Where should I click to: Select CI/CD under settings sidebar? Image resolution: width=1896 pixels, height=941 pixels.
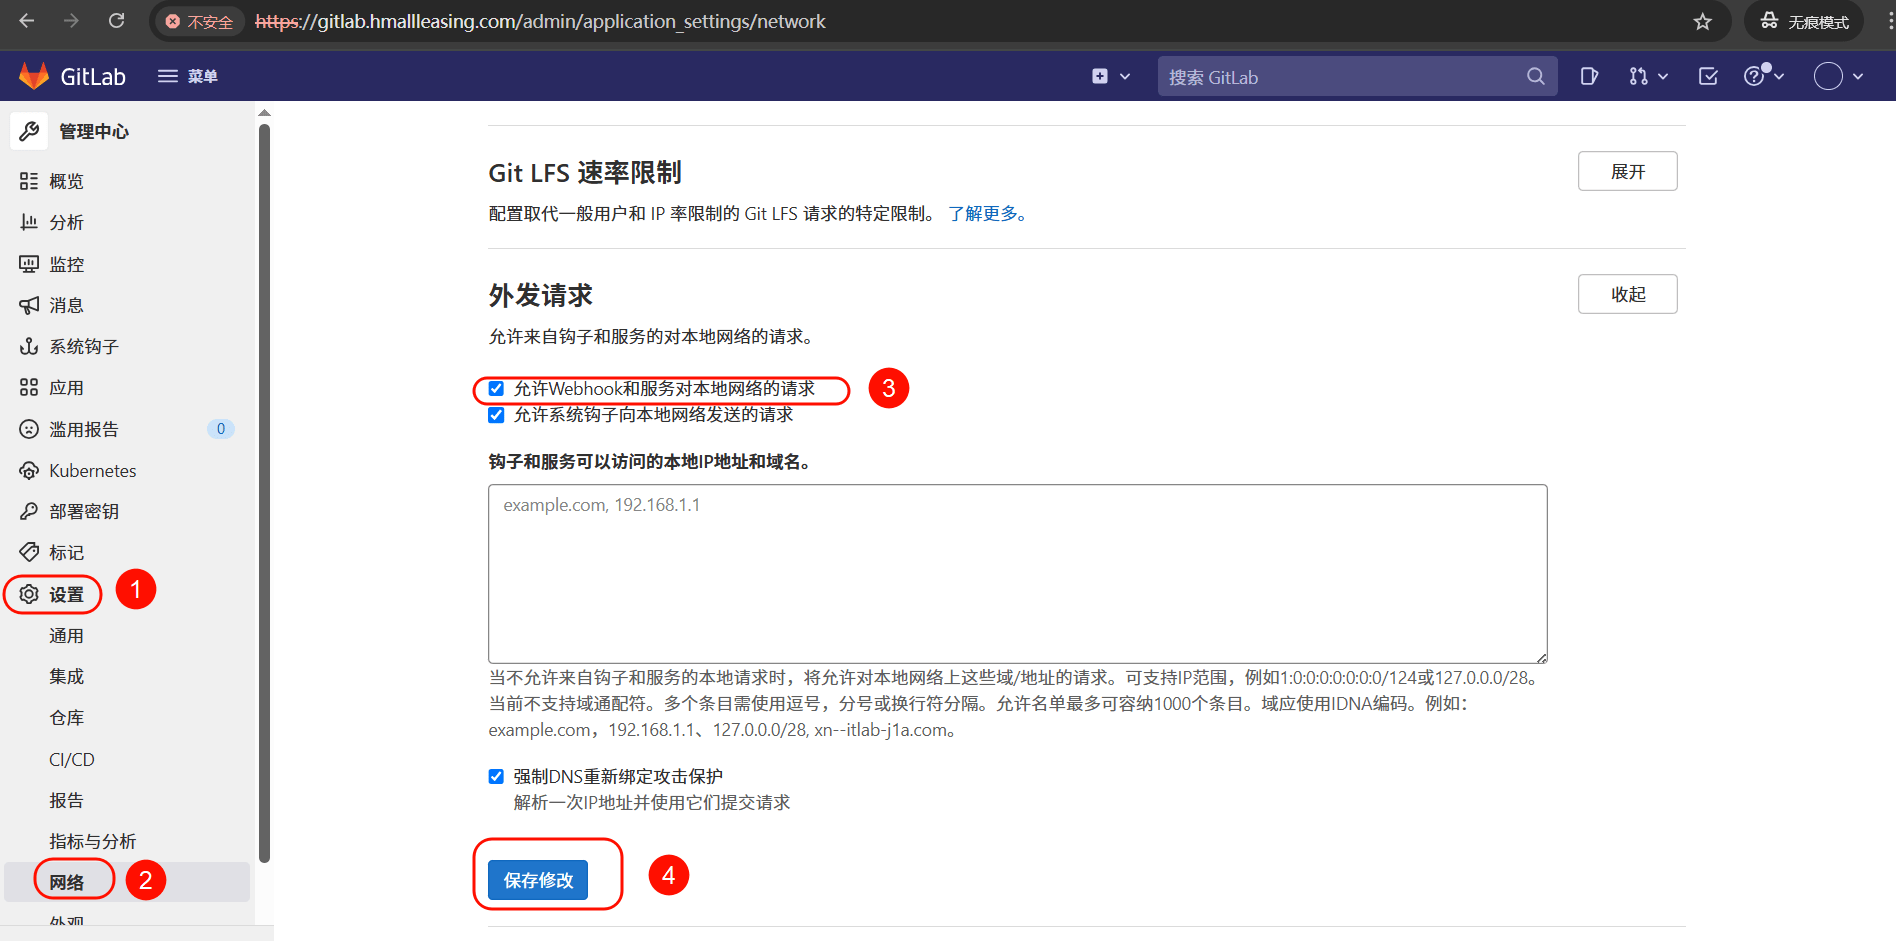pos(72,760)
